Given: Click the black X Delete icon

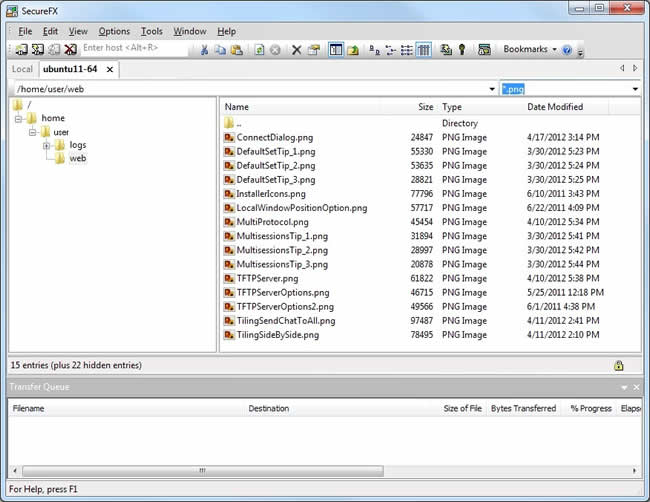Looking at the screenshot, I should (x=296, y=50).
